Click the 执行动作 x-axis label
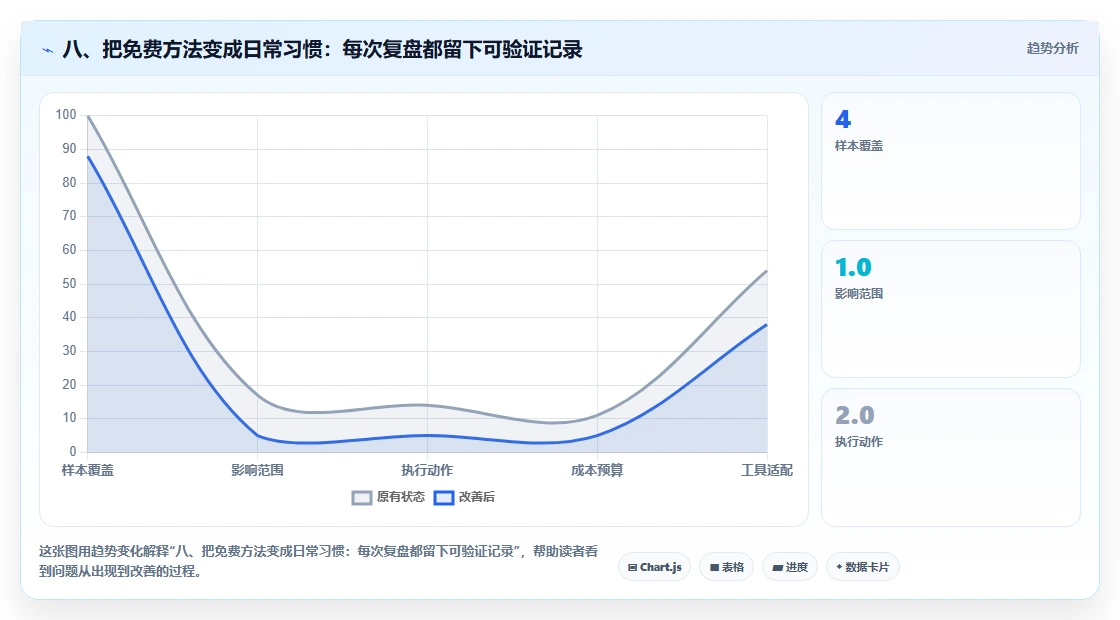This screenshot has width=1120, height=620. 427,470
